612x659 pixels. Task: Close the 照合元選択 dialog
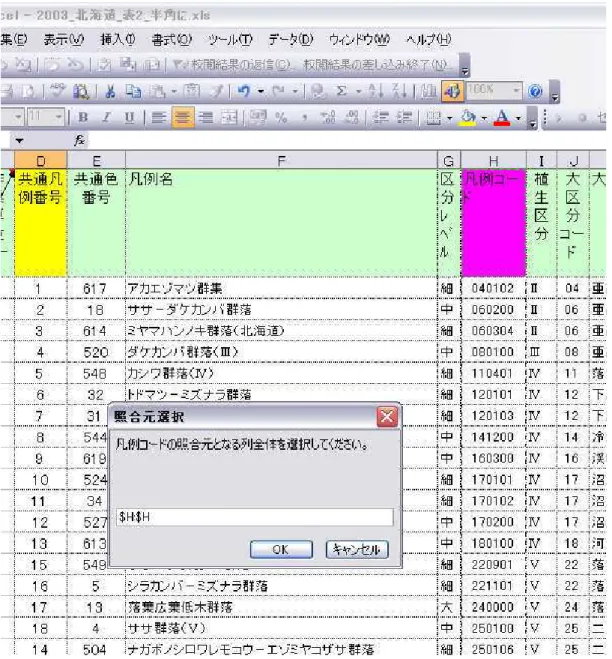click(387, 417)
